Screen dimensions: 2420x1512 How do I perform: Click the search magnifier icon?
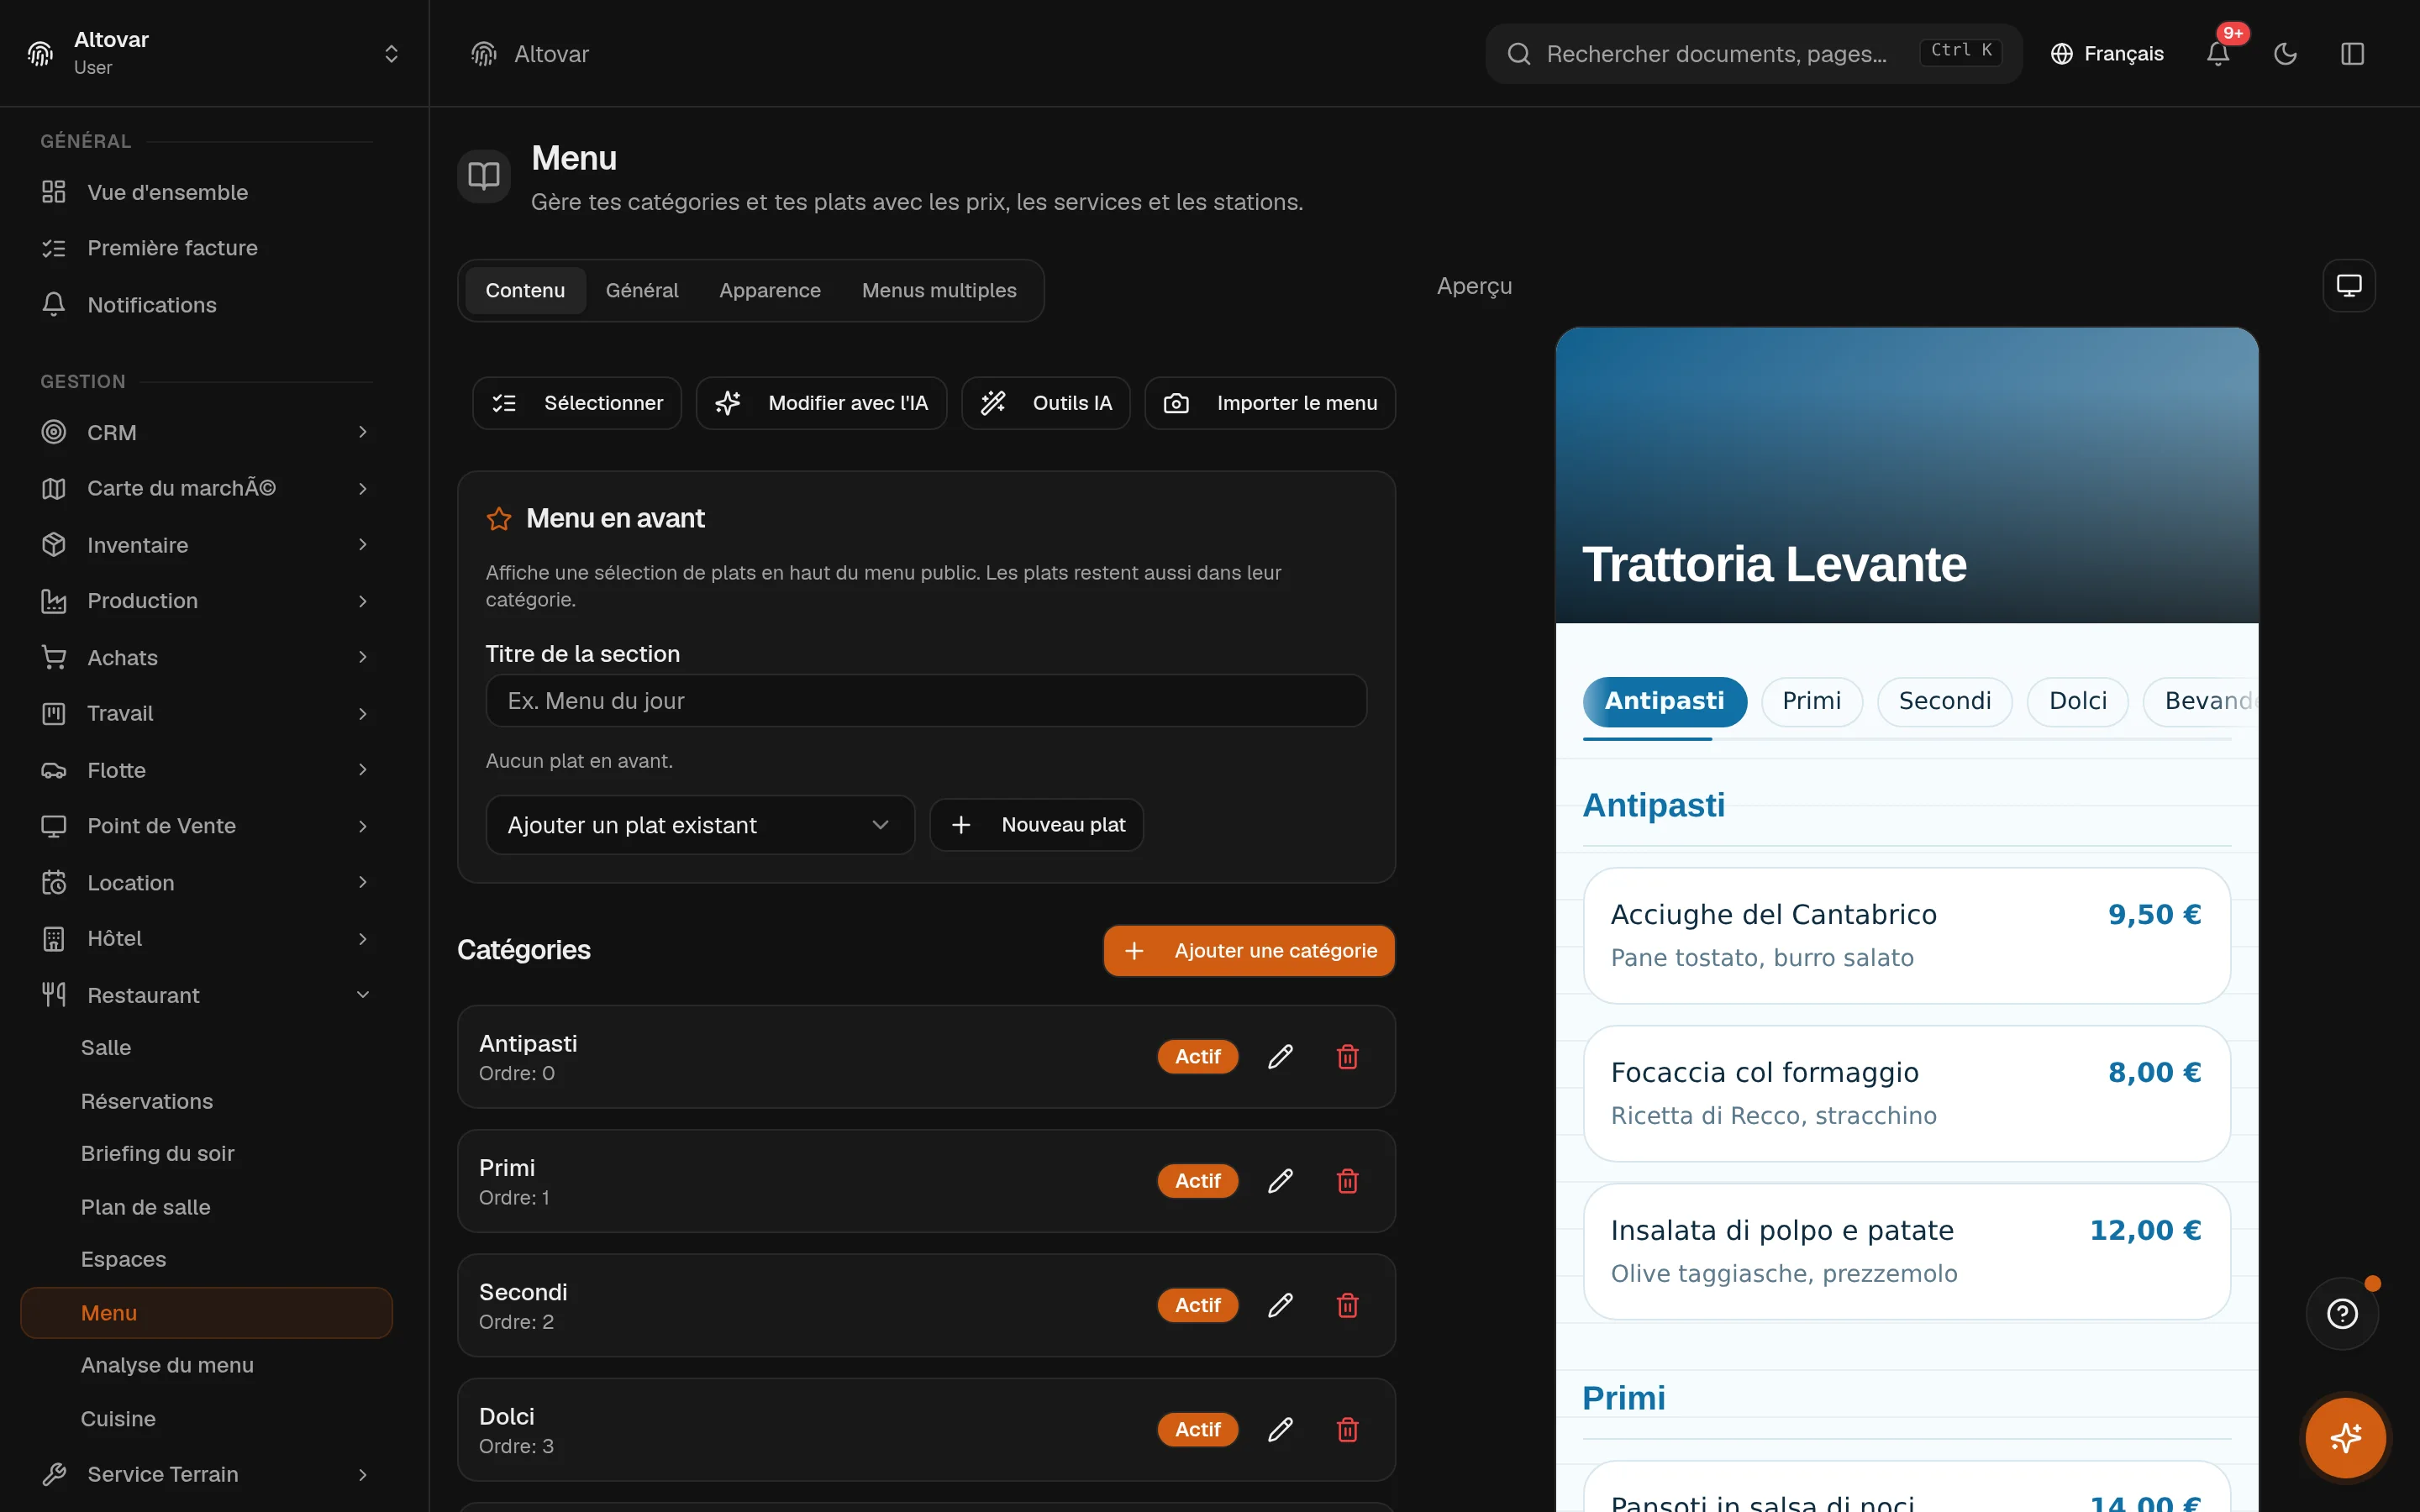pos(1518,54)
